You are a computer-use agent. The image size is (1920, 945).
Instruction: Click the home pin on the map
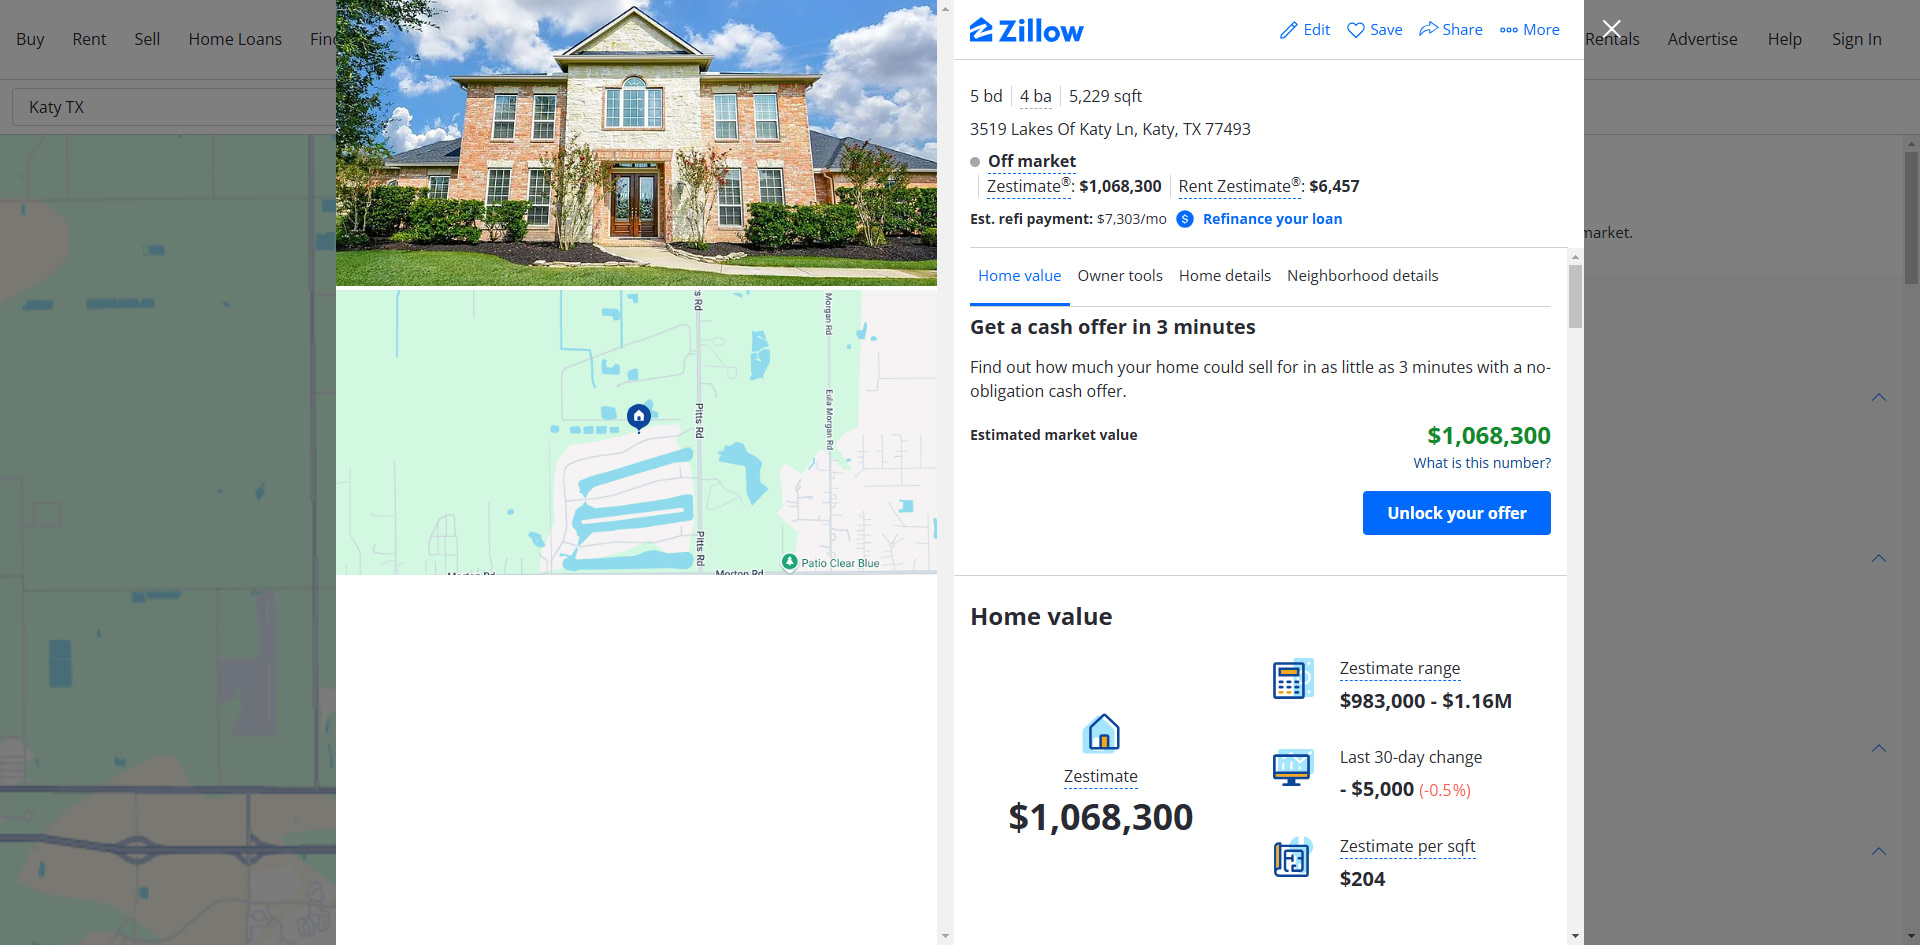coord(639,417)
